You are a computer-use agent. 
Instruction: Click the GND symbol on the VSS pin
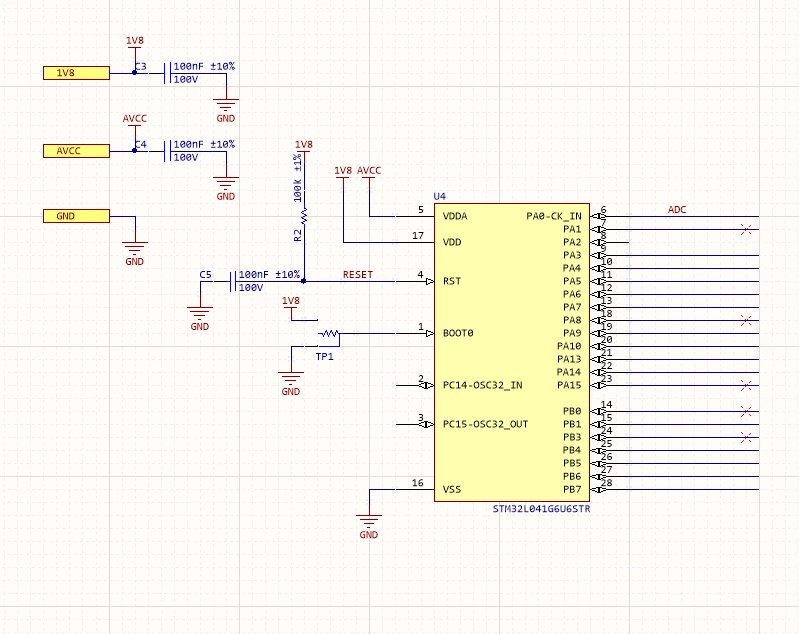[x=369, y=522]
